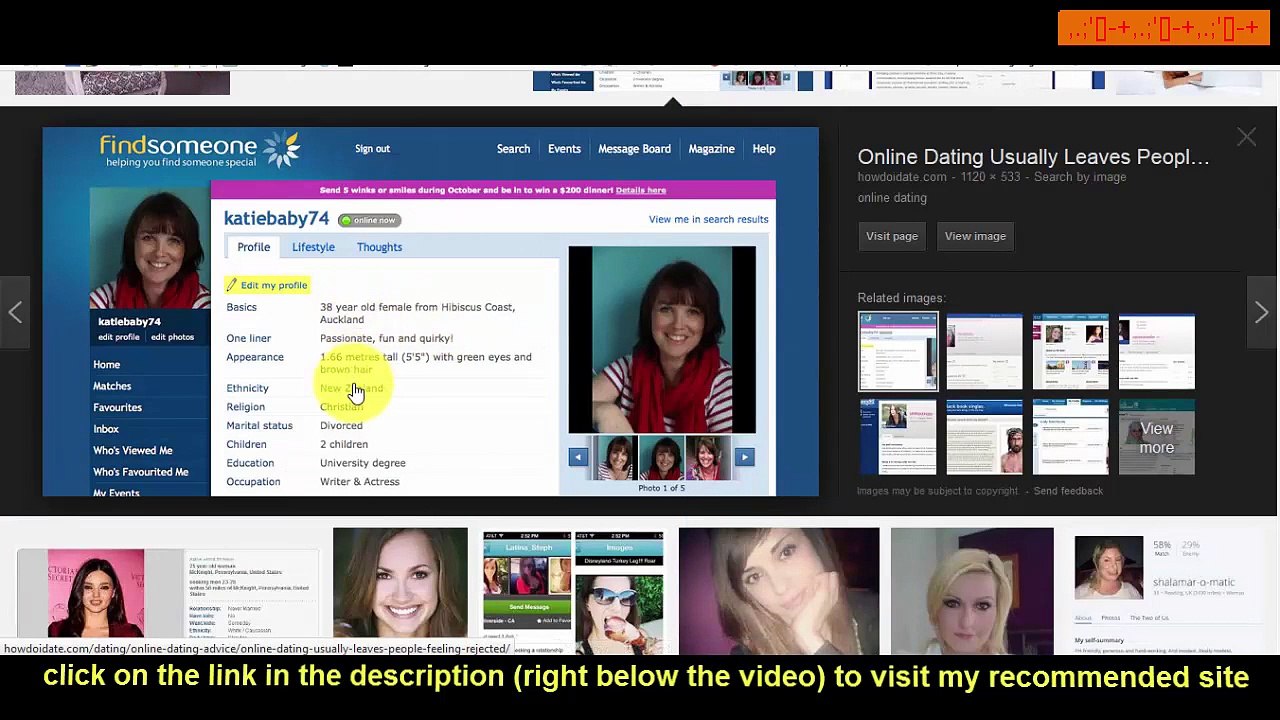The width and height of the screenshot is (1280, 720).
Task: Click the Visit page button
Action: pos(892,236)
